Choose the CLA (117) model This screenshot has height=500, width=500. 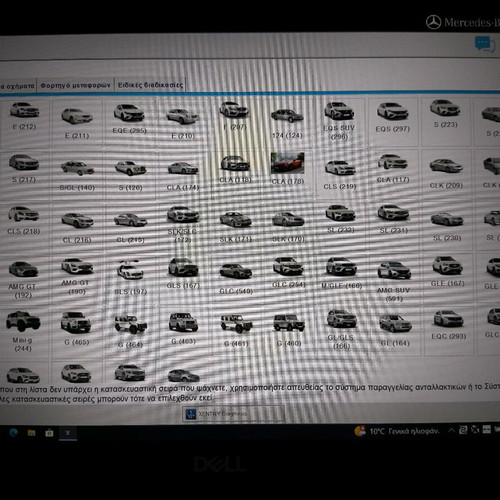(x=393, y=174)
